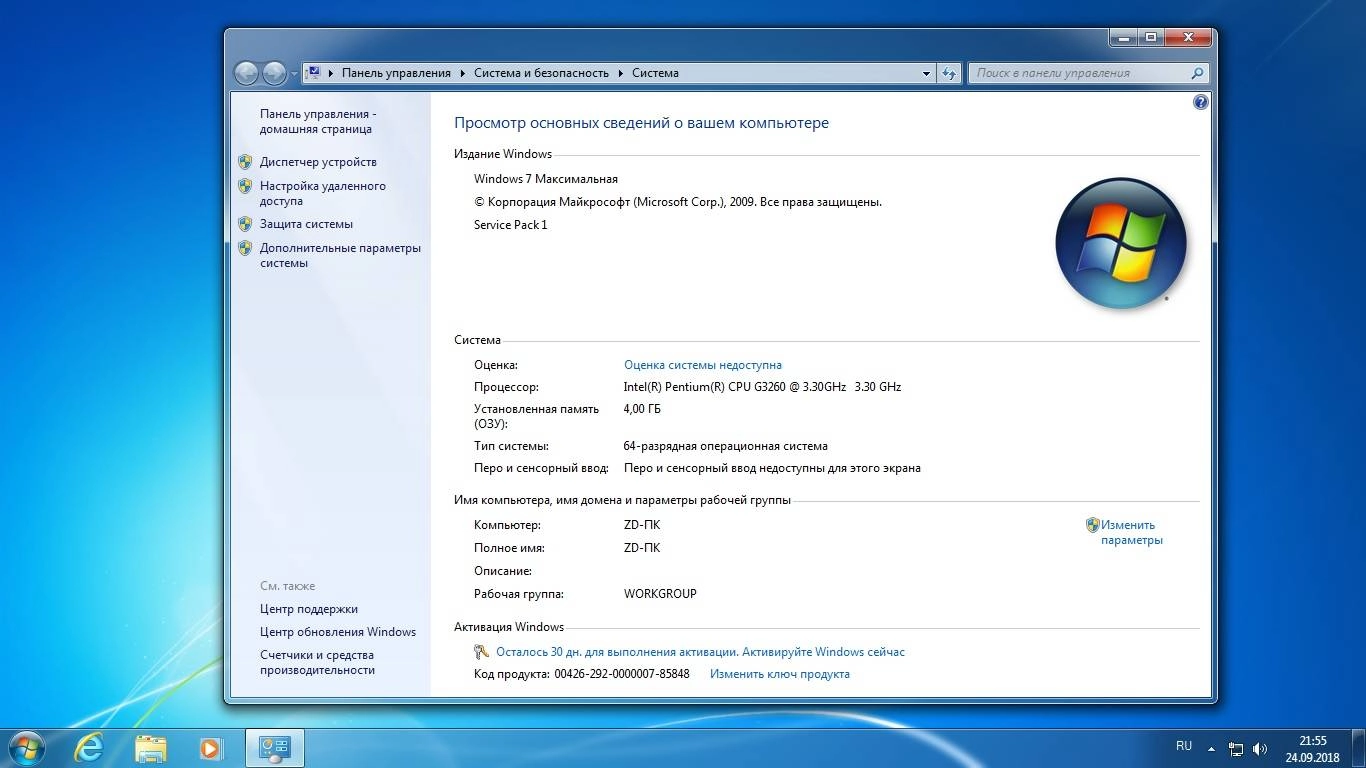Image resolution: width=1366 pixels, height=768 pixels.
Task: Click Изменить ключ продукта link
Action: click(780, 674)
